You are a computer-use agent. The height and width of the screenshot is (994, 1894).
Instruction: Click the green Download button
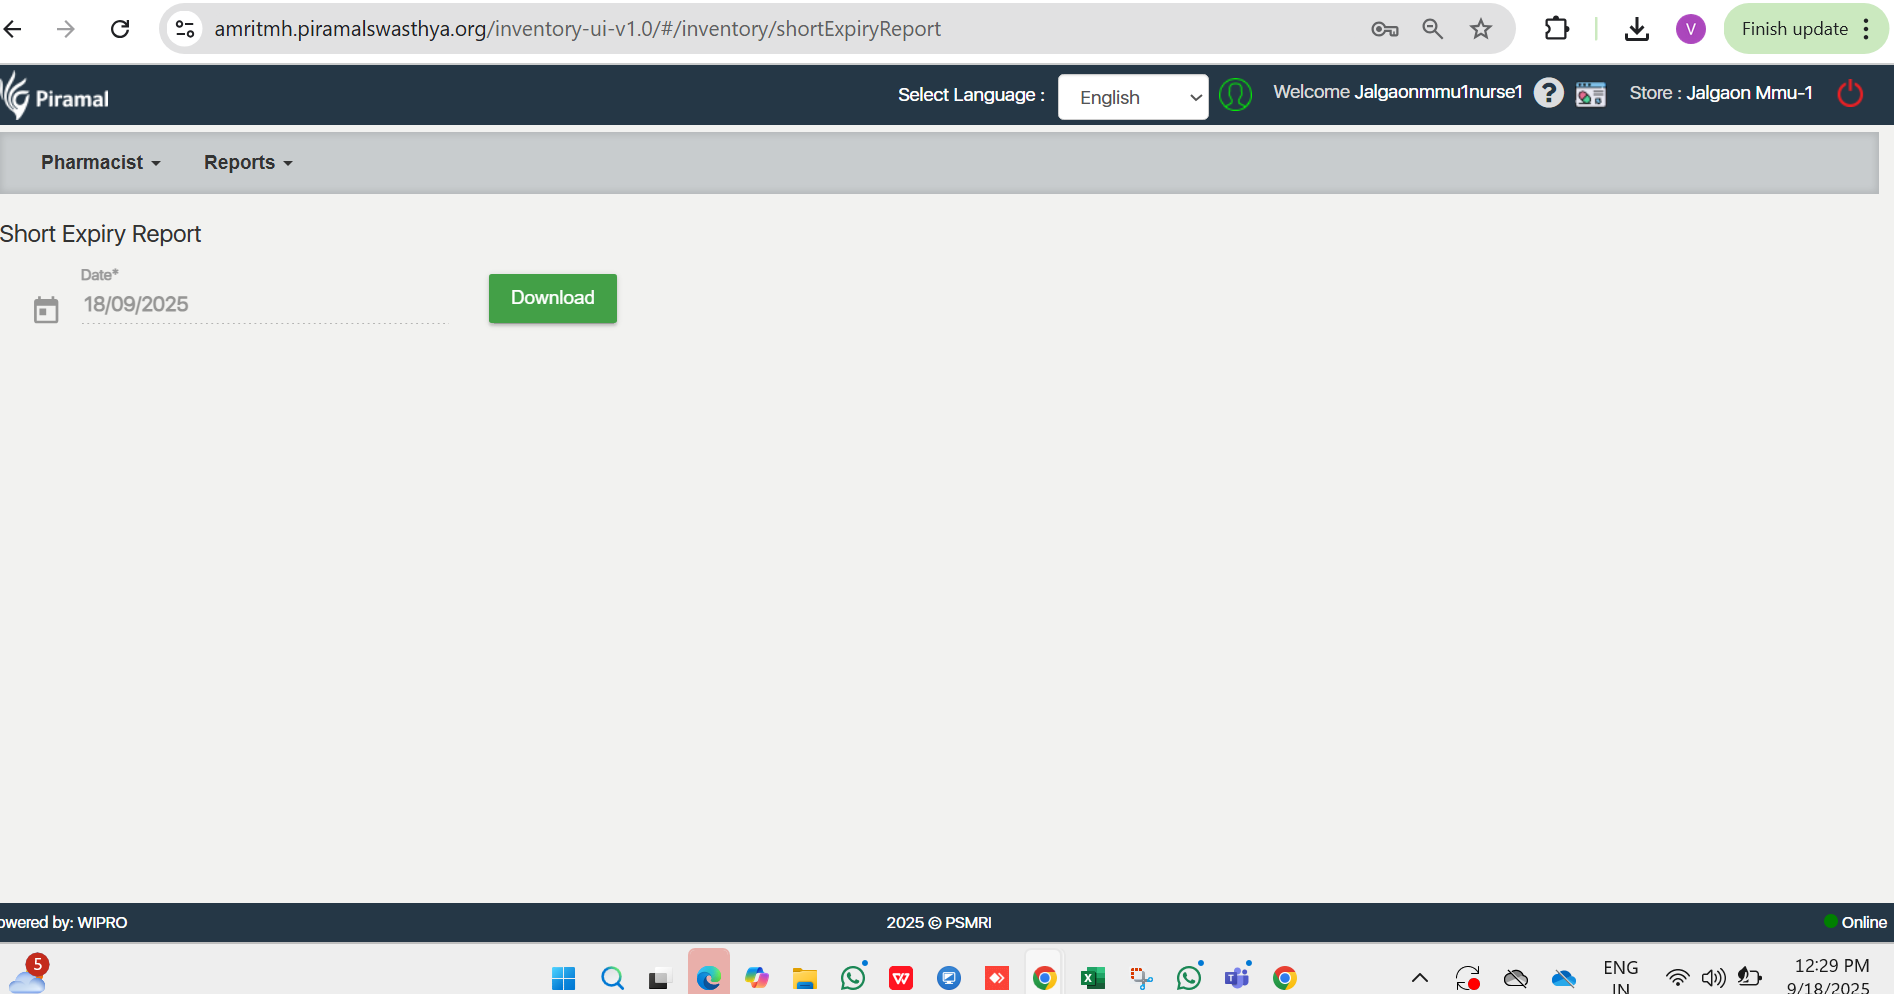pos(552,298)
